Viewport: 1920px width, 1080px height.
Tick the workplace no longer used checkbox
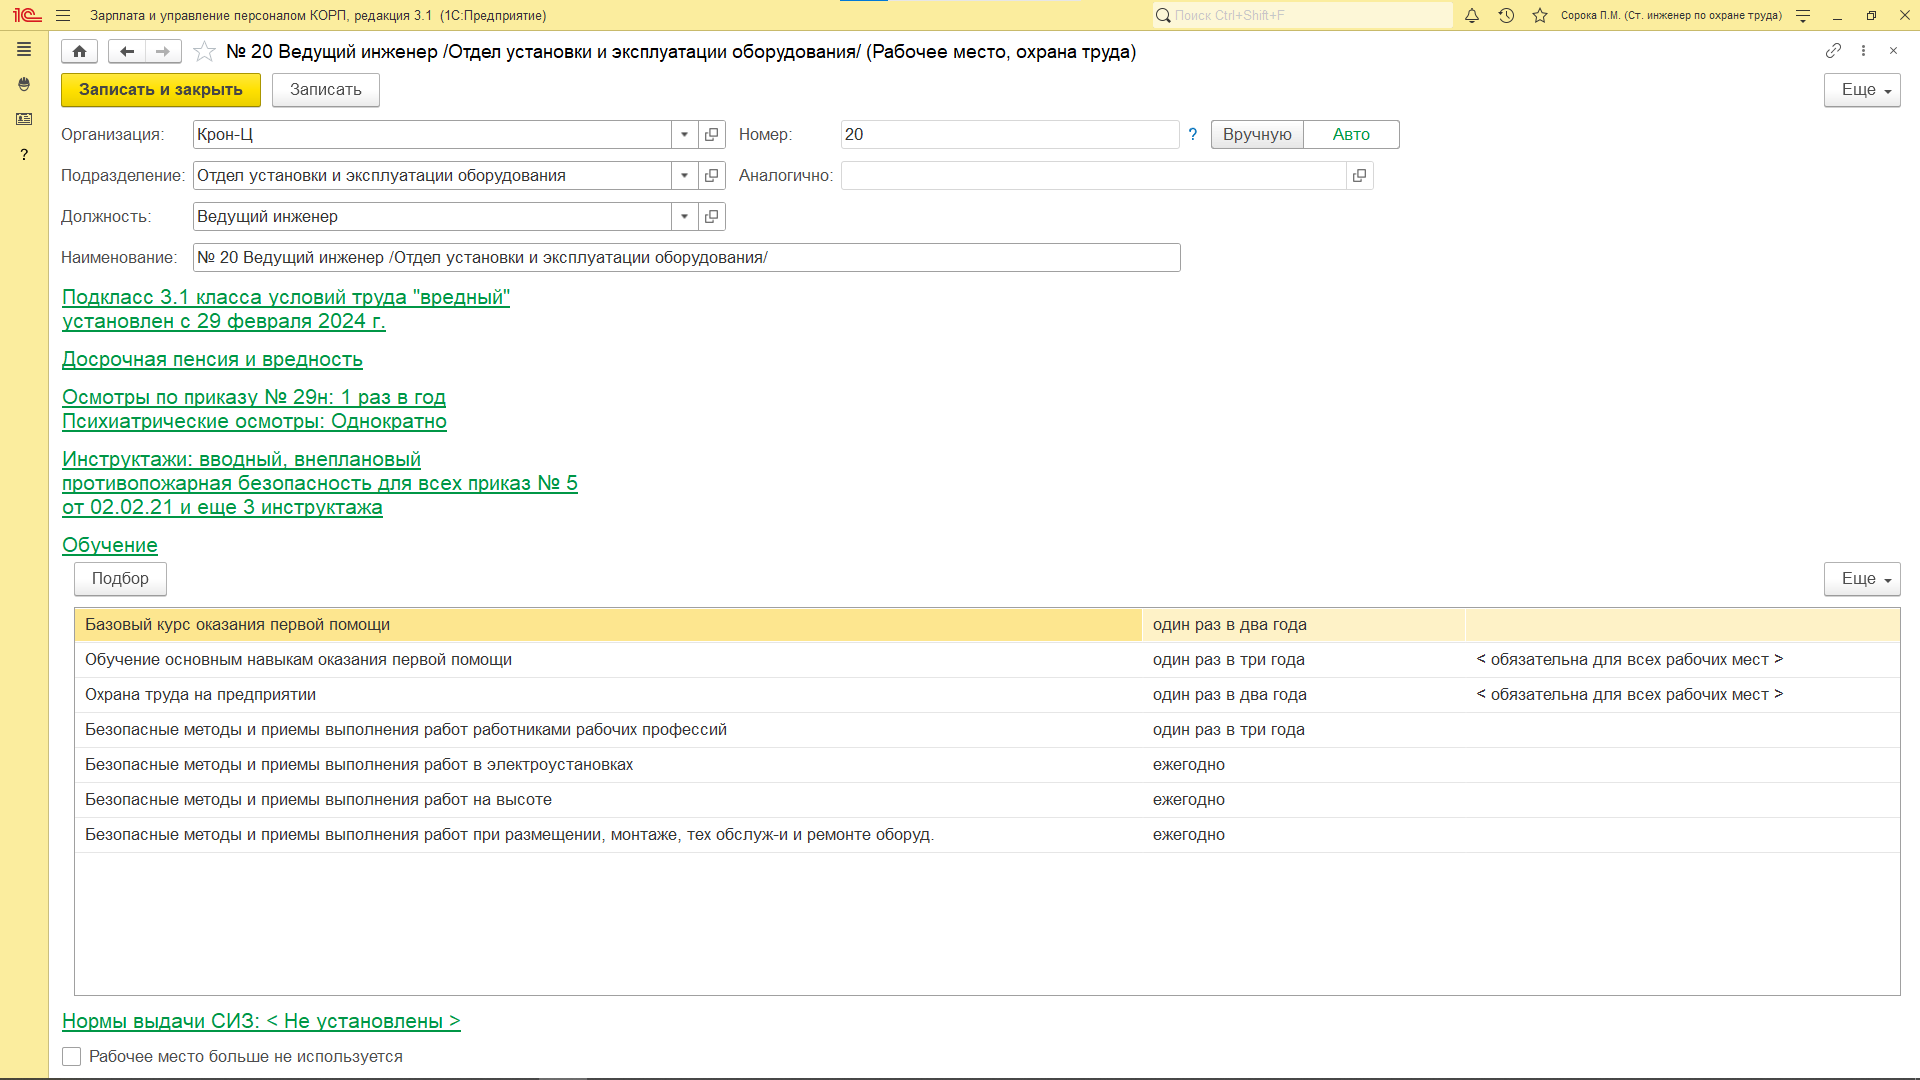pos(72,1056)
